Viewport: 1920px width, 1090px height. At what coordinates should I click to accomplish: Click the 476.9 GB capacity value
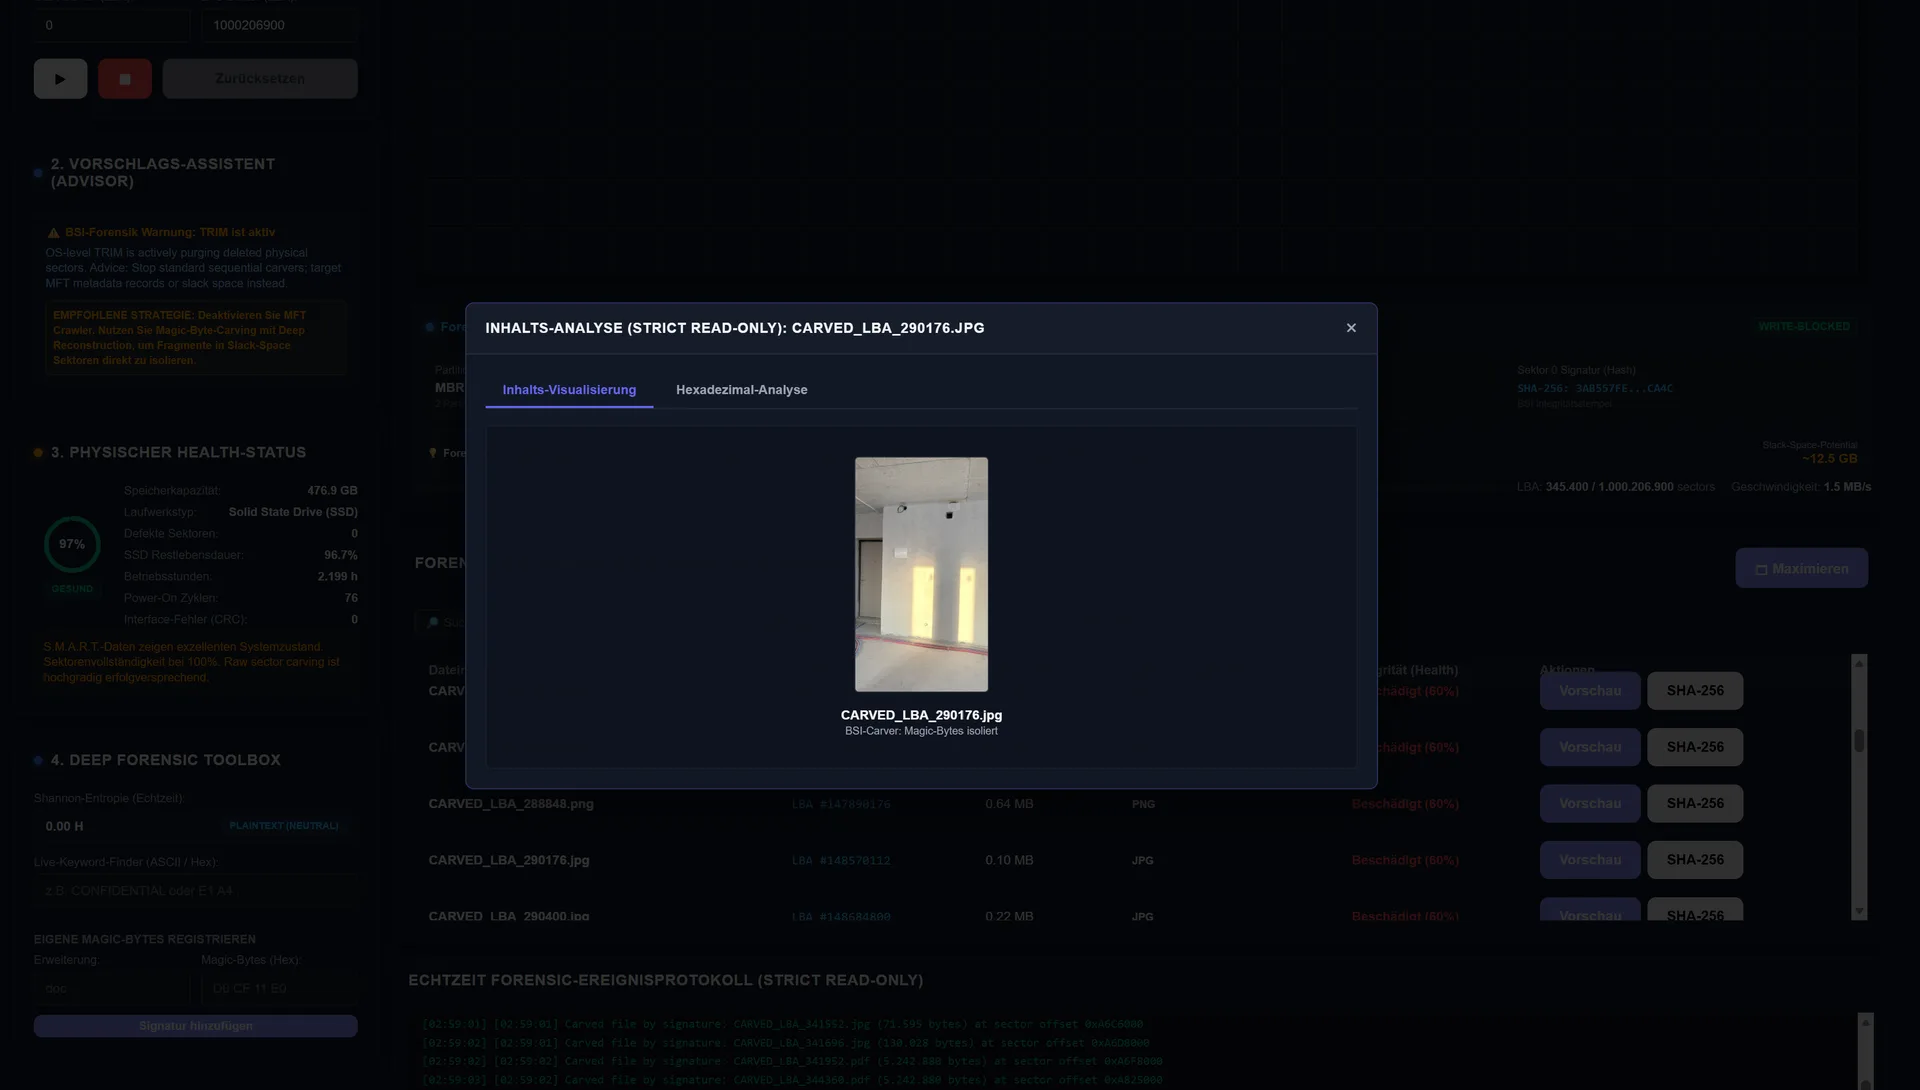point(332,491)
